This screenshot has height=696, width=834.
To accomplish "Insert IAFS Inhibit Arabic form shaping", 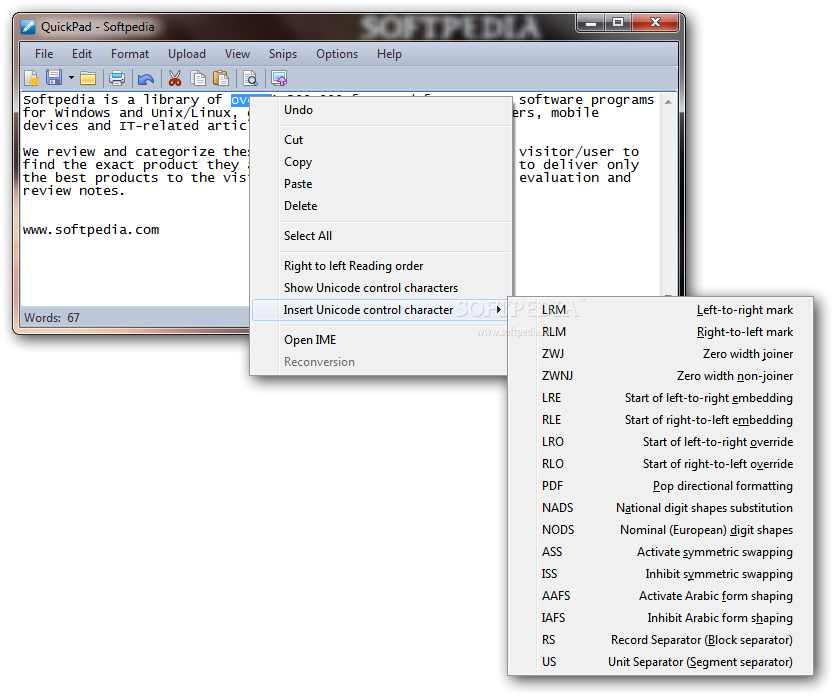I will point(660,618).
